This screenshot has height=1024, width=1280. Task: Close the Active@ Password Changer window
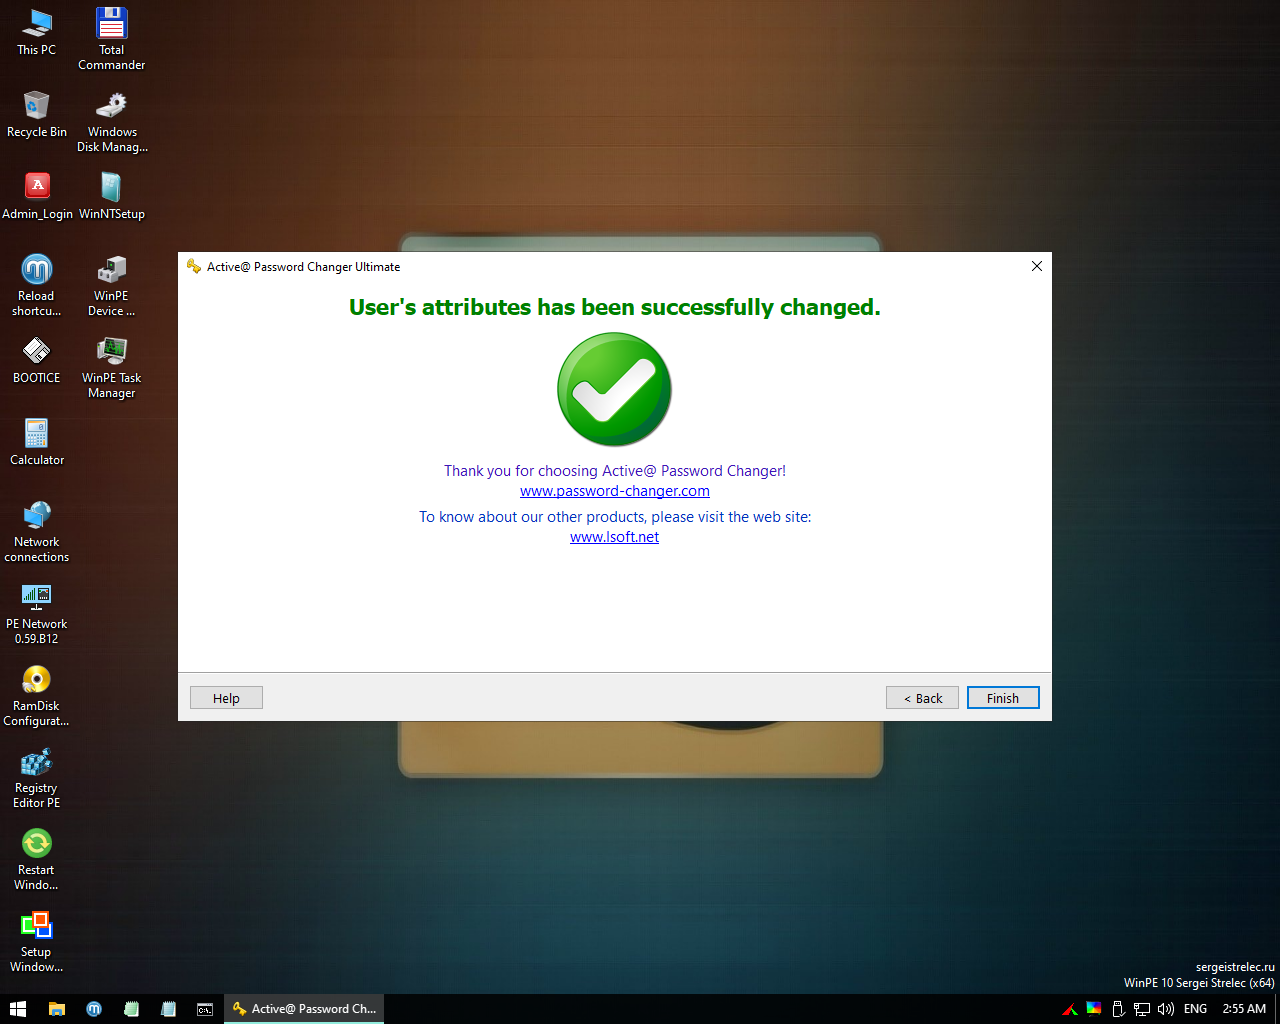[1037, 266]
